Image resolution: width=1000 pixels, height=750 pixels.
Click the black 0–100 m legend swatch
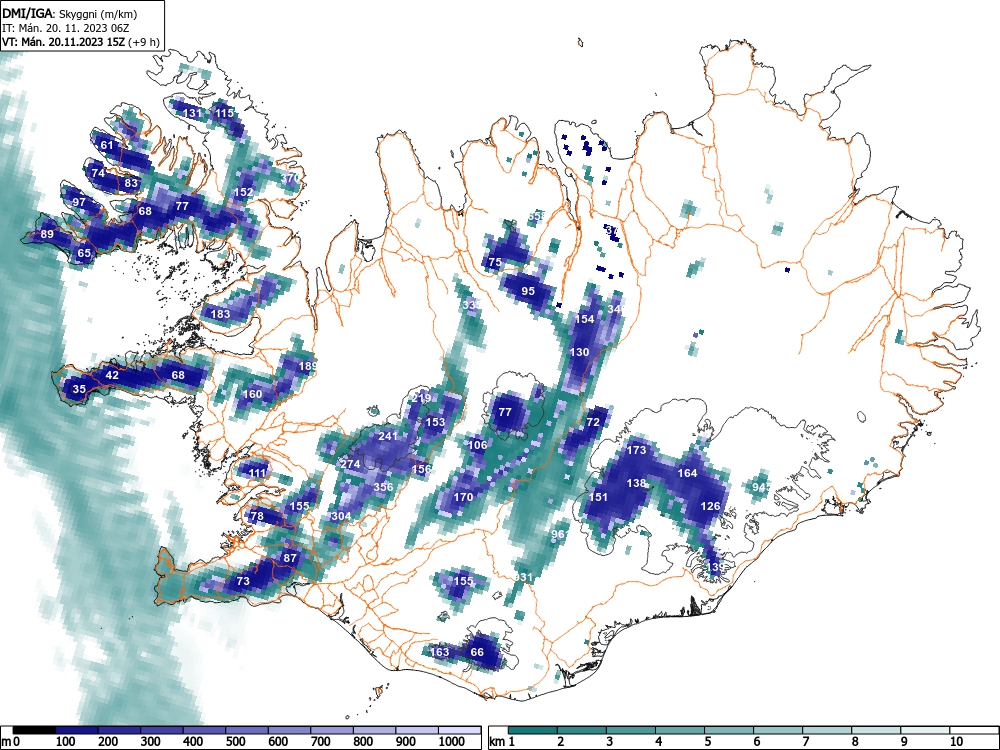(35, 730)
